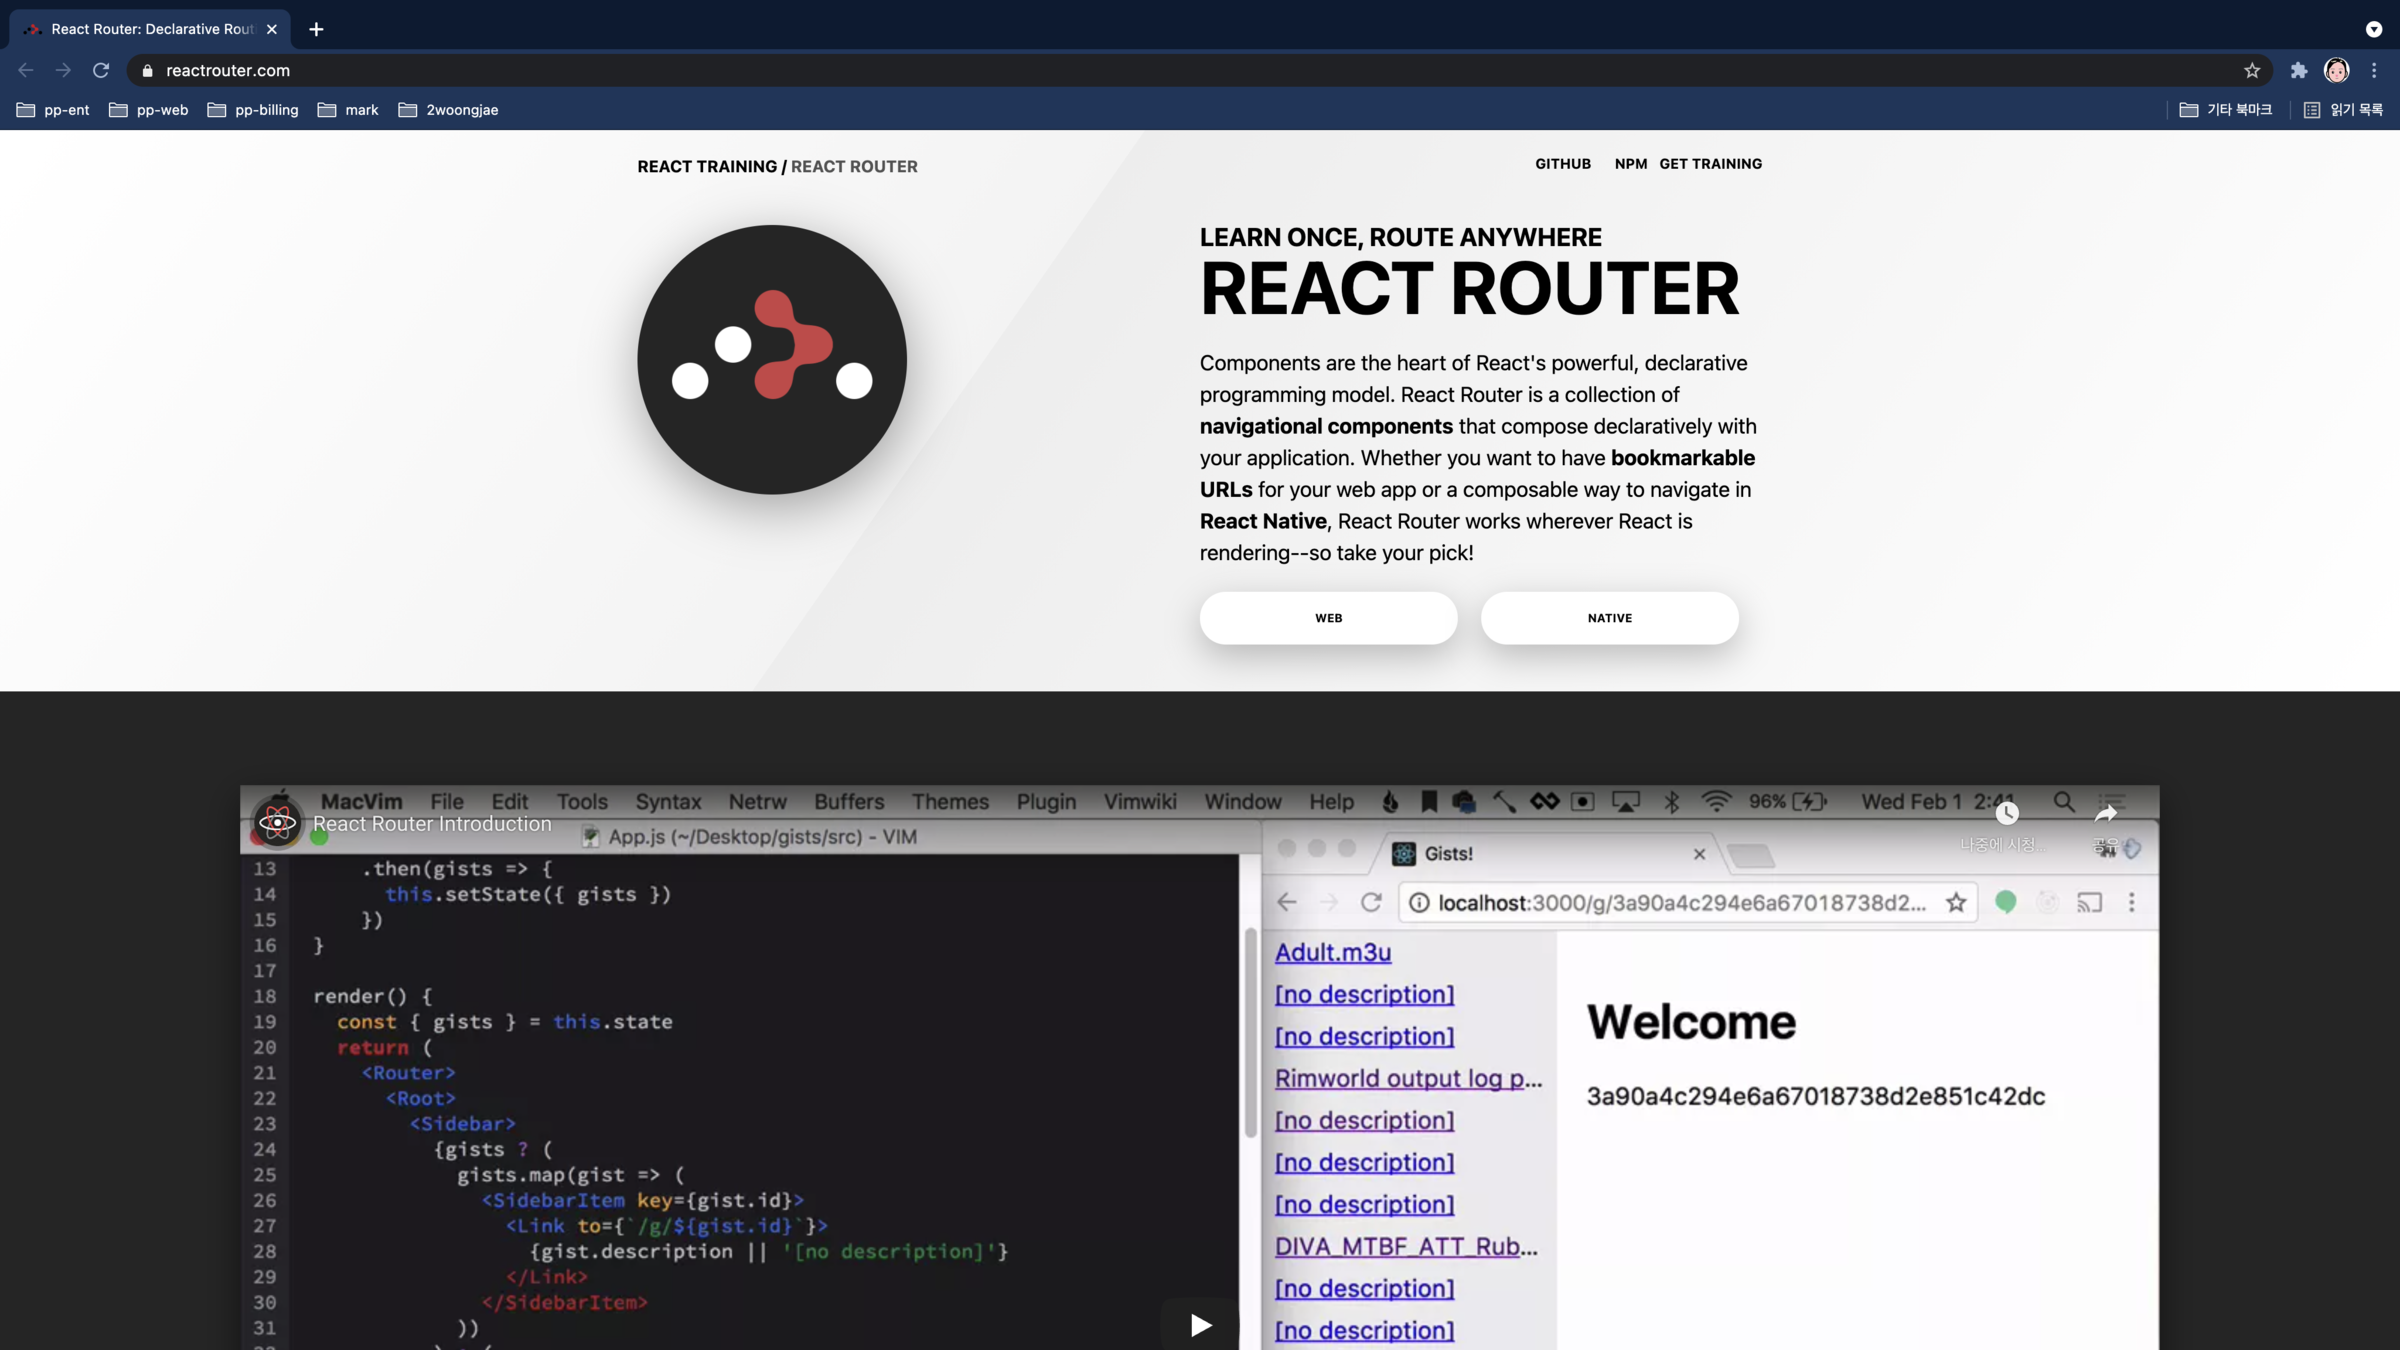Open the Chrome three-dot menu

coord(2374,70)
